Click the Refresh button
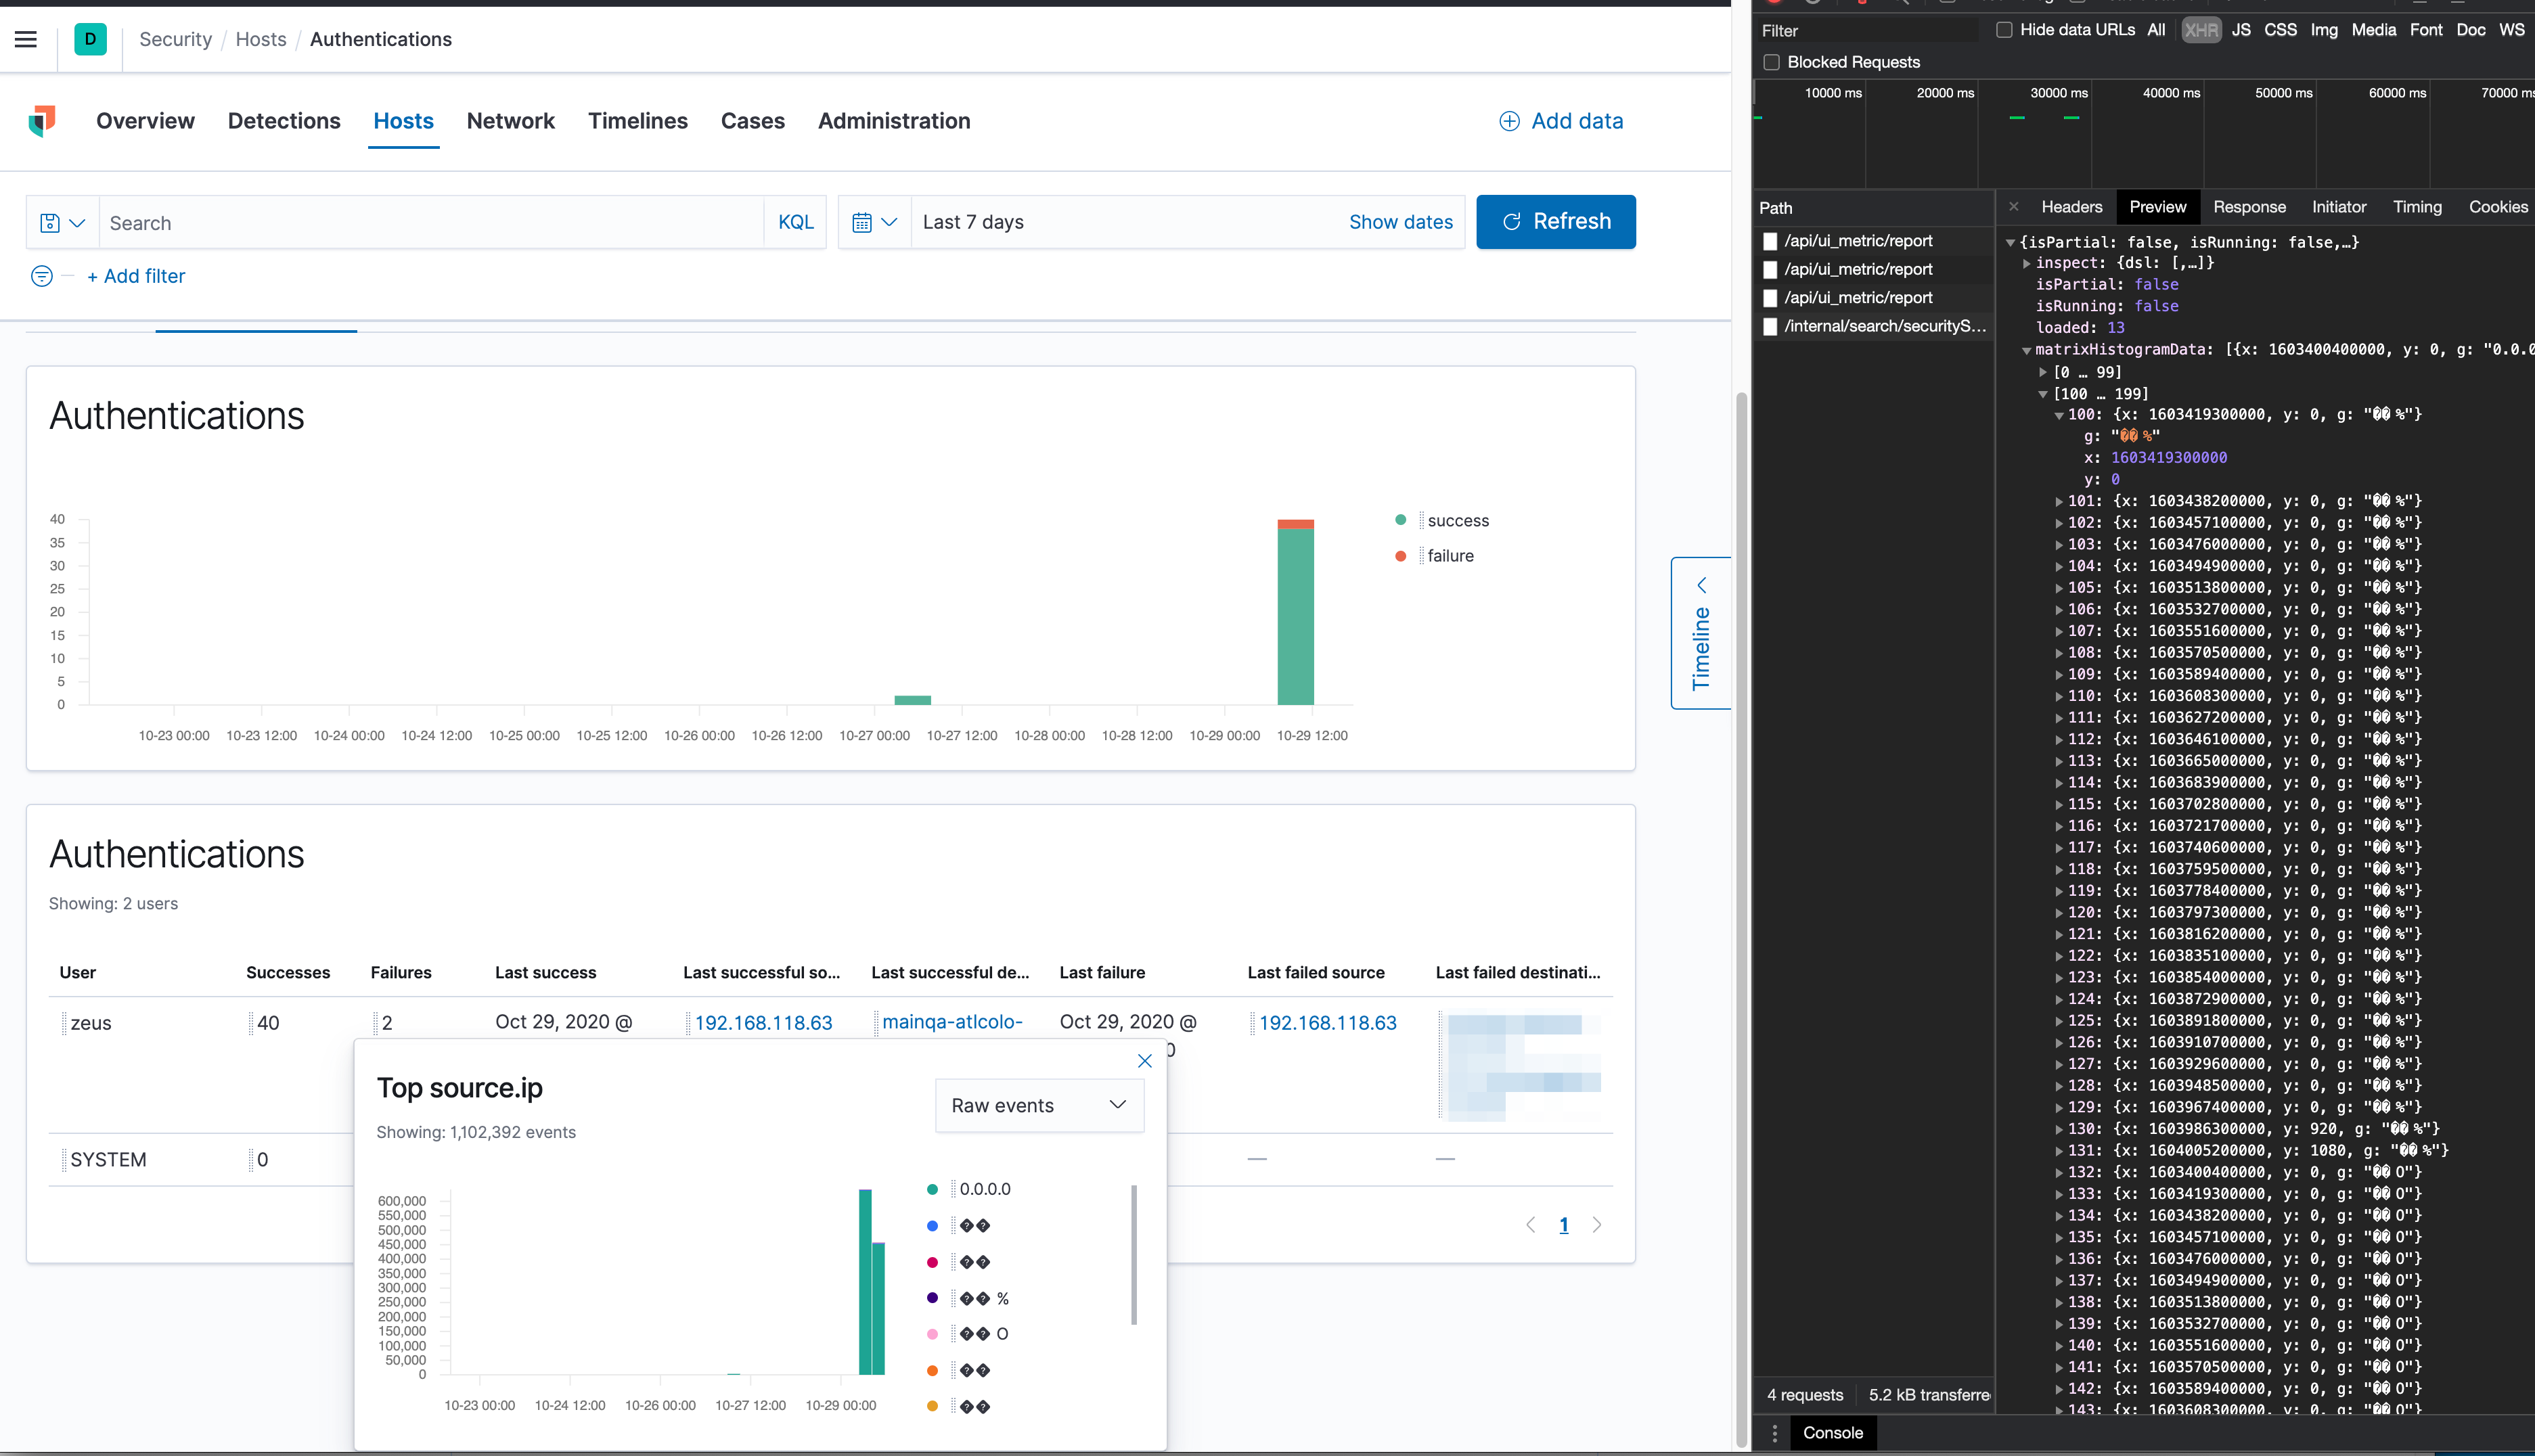This screenshot has height=1456, width=2535. [x=1555, y=221]
